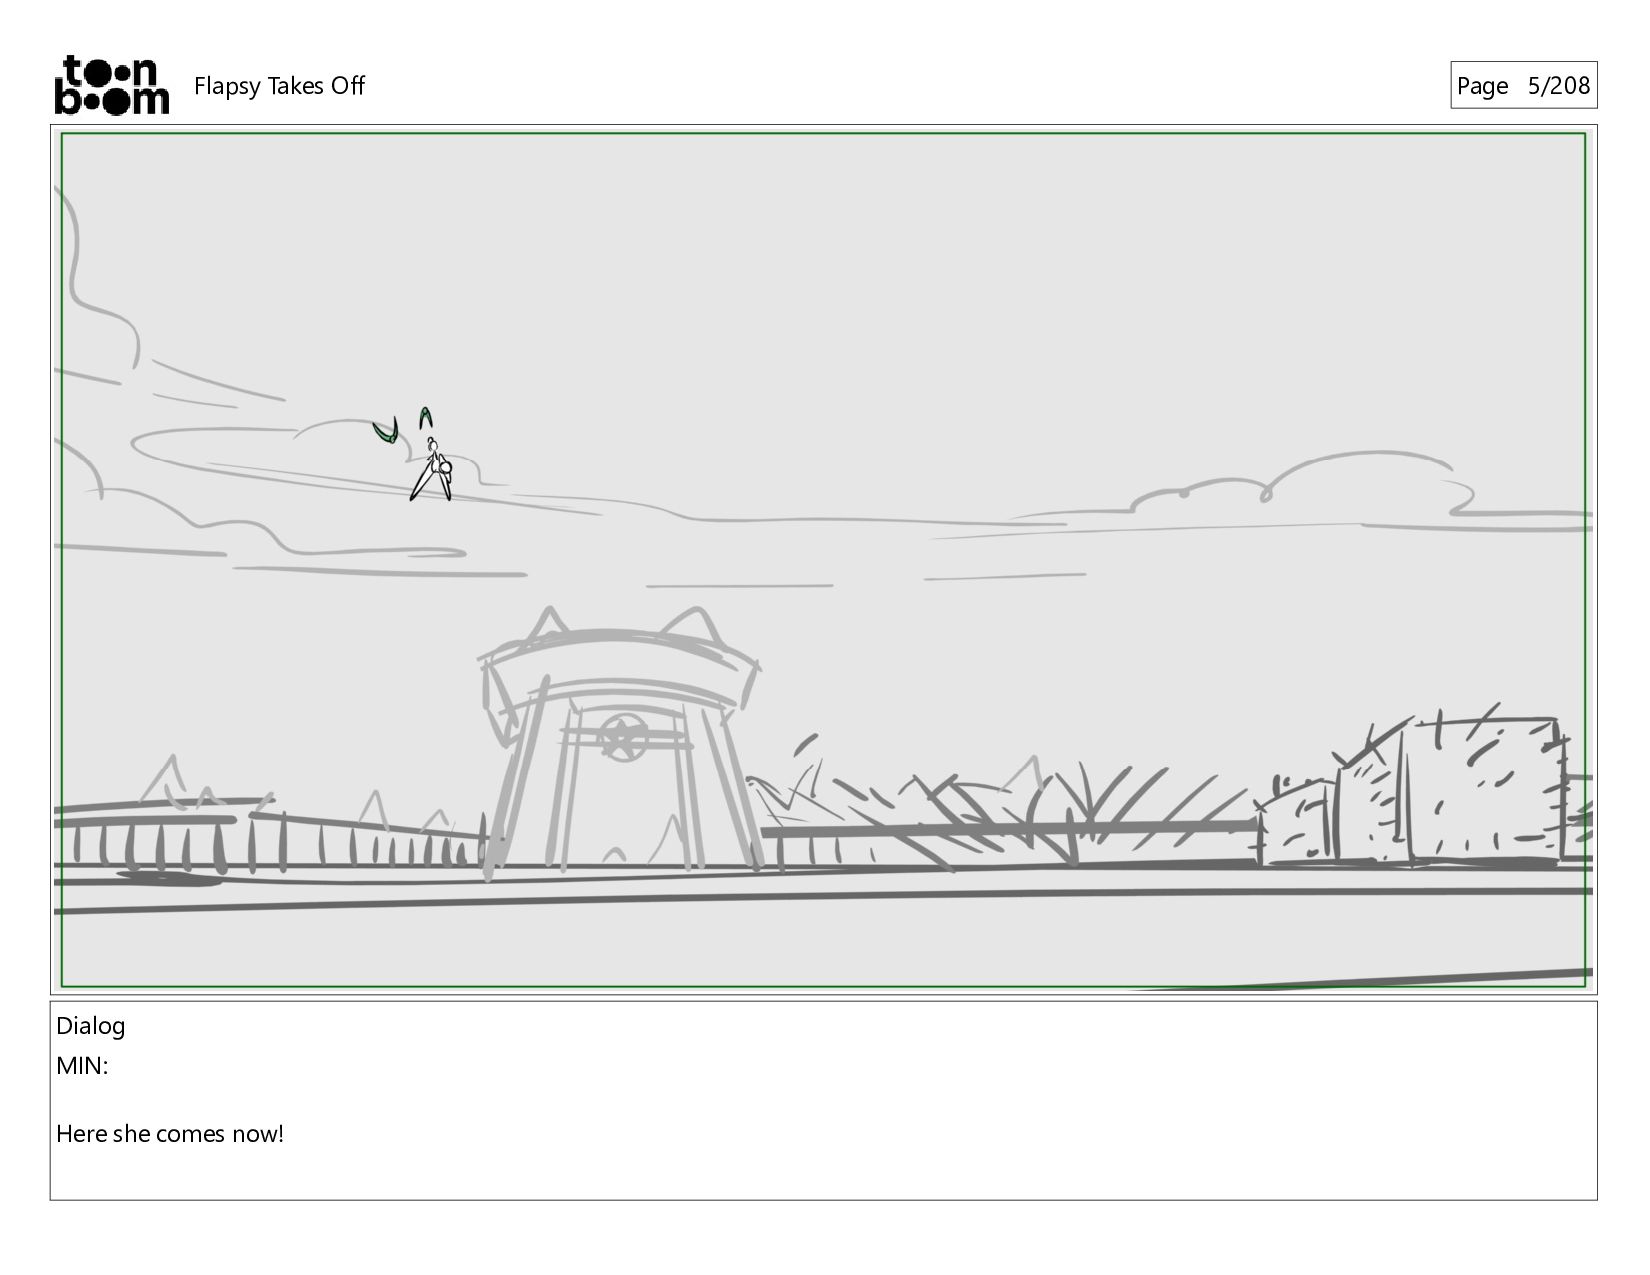Click the gate structure drawing
Viewport: 1650px width, 1275px height.
(x=620, y=742)
